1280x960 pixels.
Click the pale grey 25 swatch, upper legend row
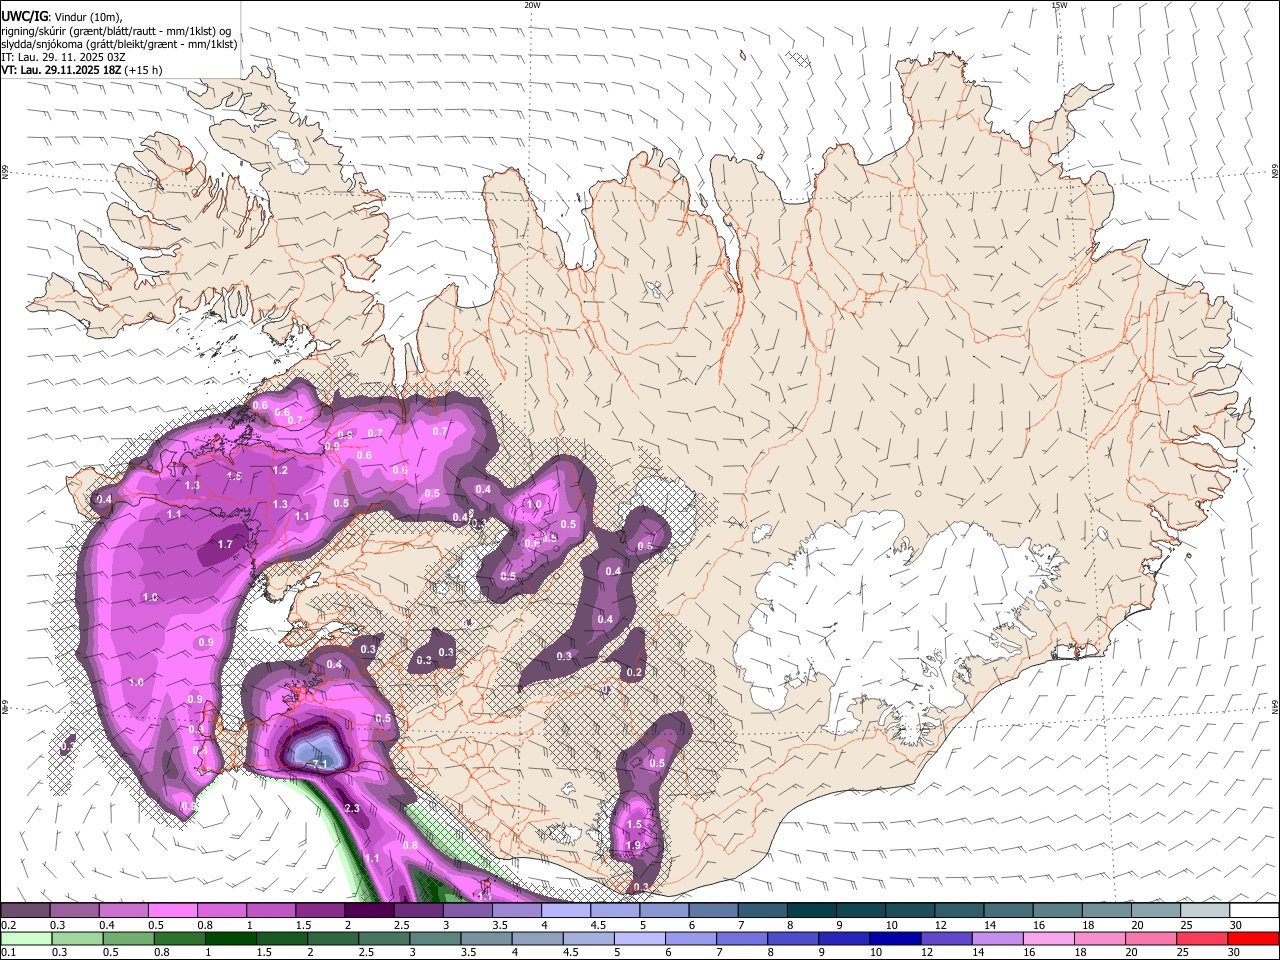click(1205, 910)
